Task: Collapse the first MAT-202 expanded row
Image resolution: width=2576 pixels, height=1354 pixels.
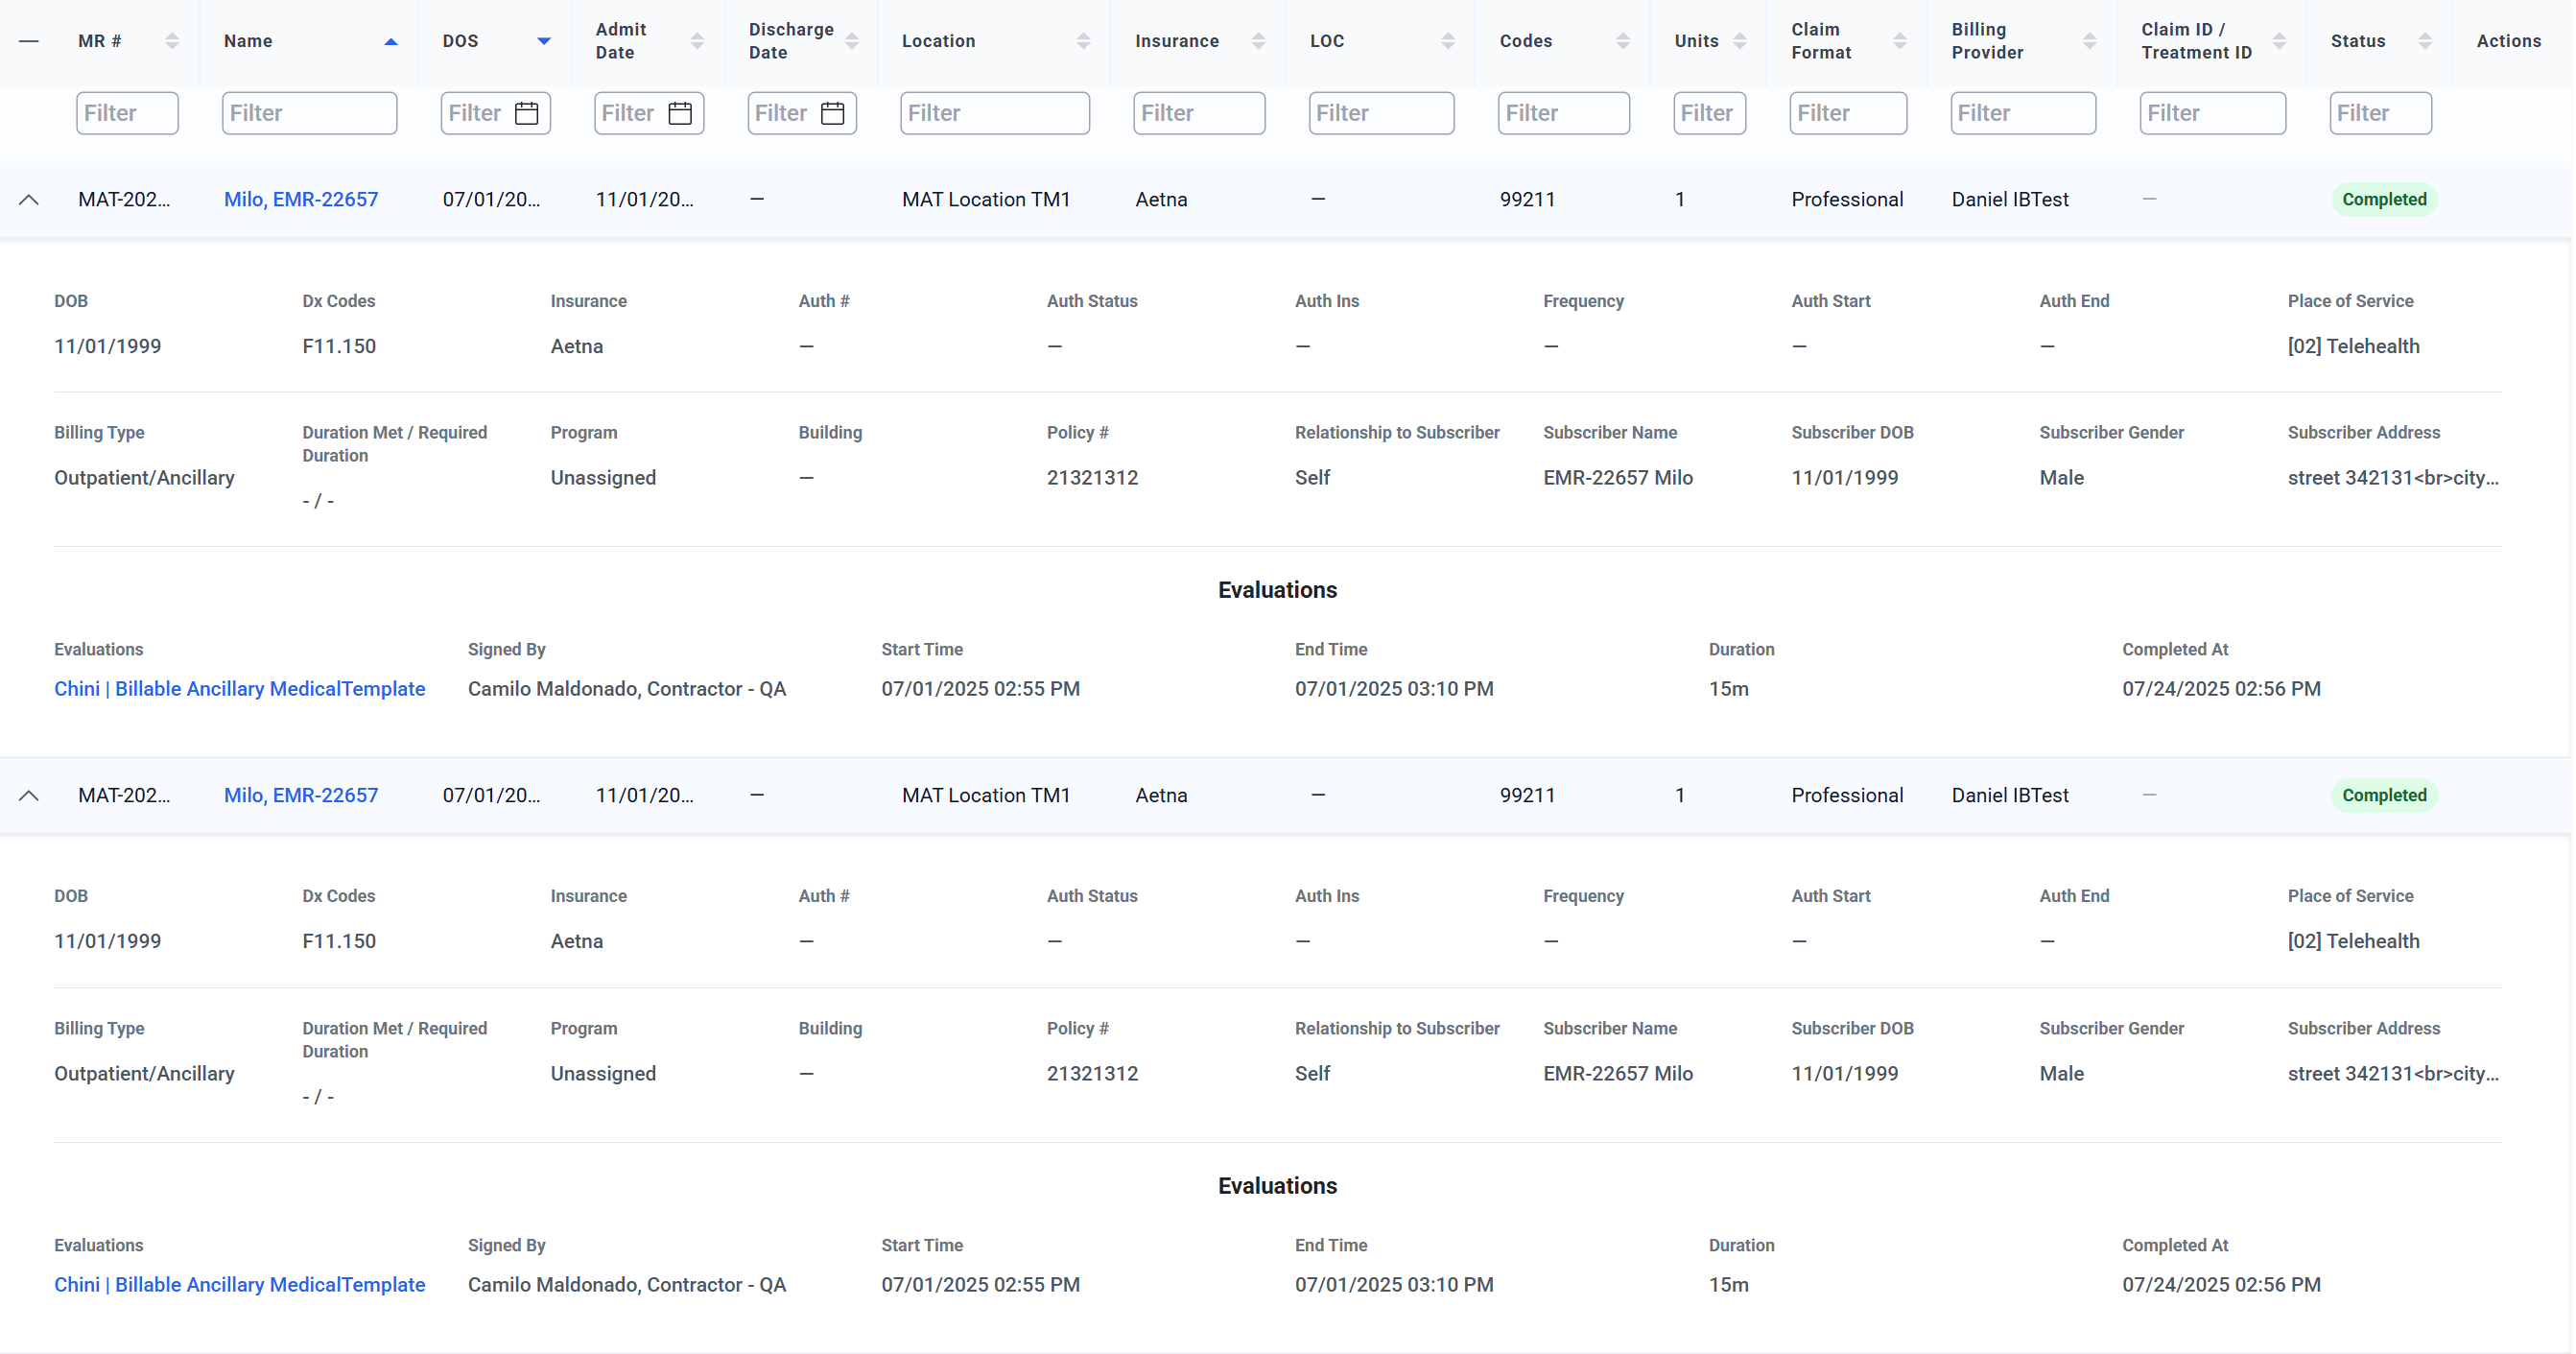Action: 29,199
